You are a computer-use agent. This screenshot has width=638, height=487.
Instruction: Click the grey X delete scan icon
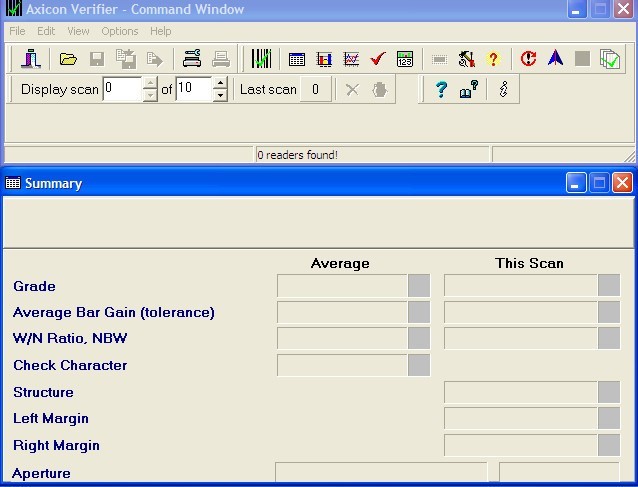click(352, 90)
